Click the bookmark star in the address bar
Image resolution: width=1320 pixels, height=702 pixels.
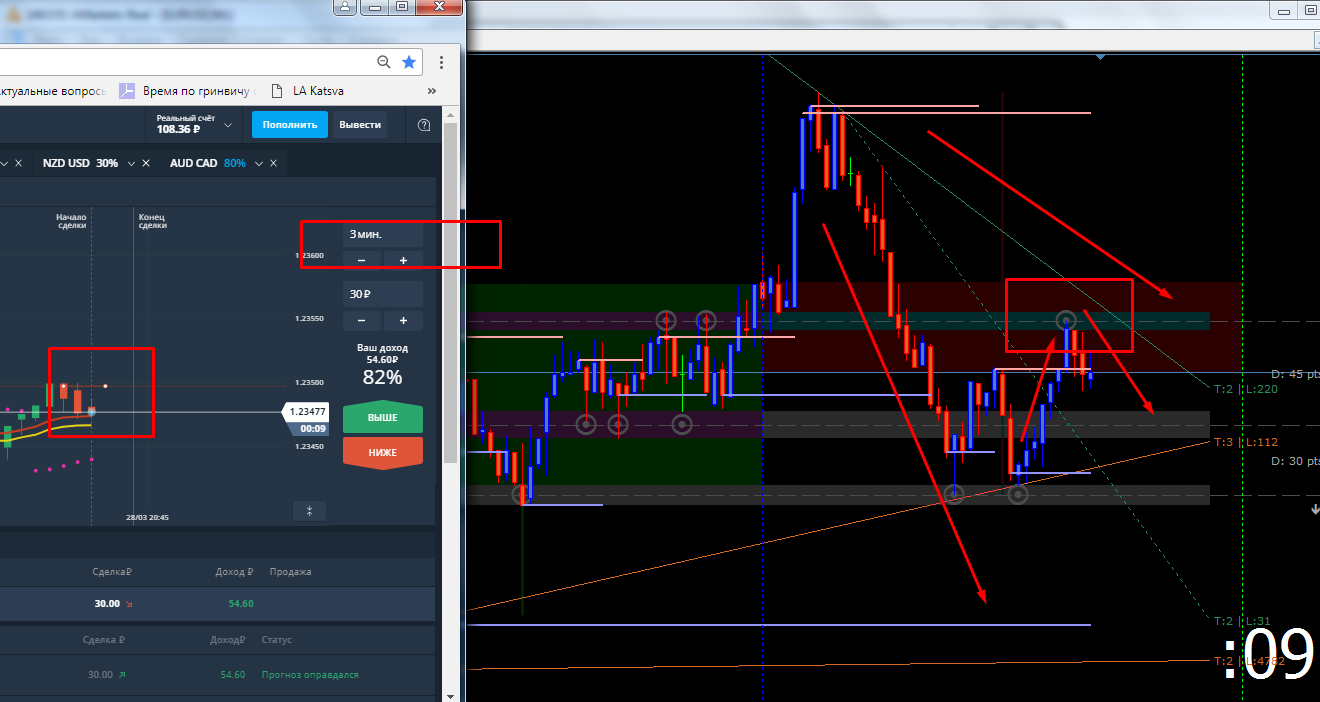[x=409, y=62]
